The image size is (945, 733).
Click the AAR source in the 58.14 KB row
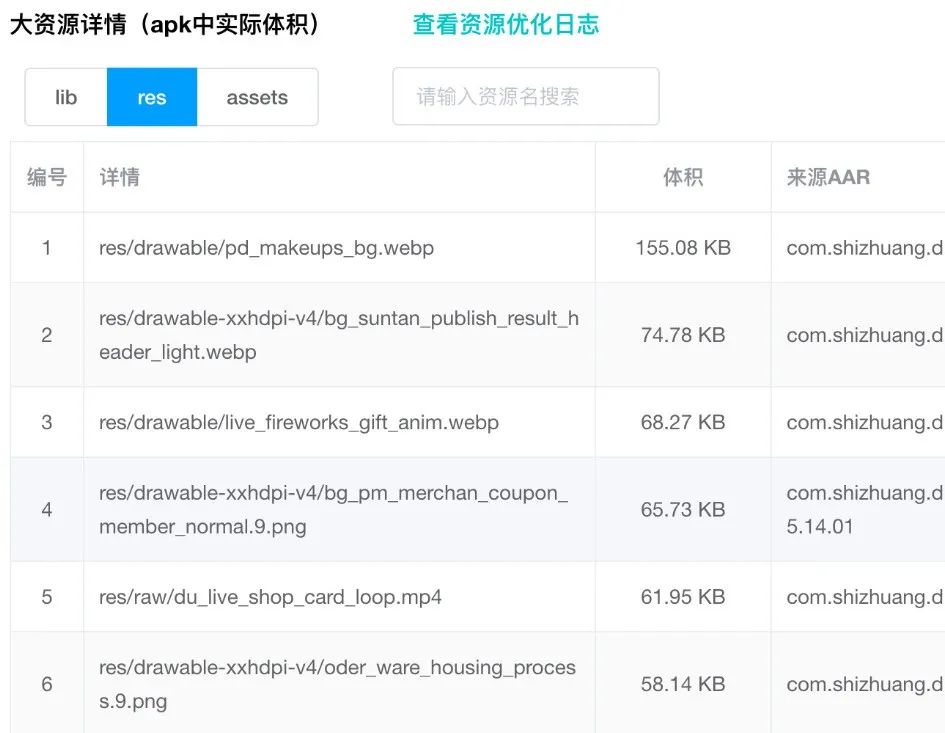point(865,684)
